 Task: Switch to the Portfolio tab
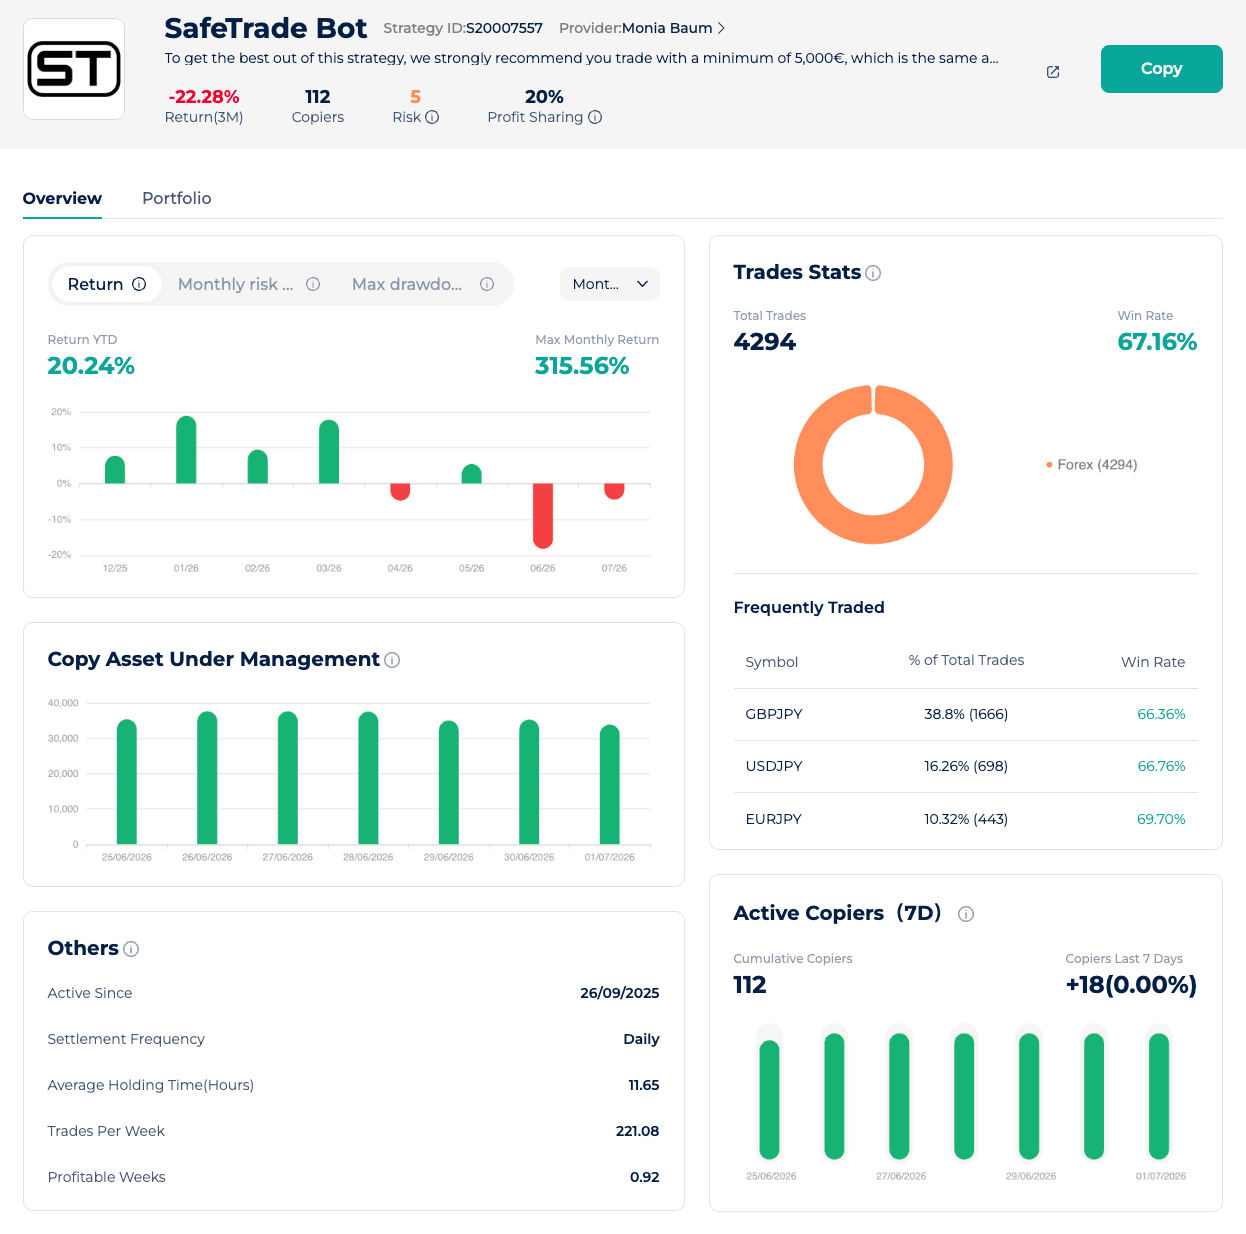pyautogui.click(x=177, y=198)
